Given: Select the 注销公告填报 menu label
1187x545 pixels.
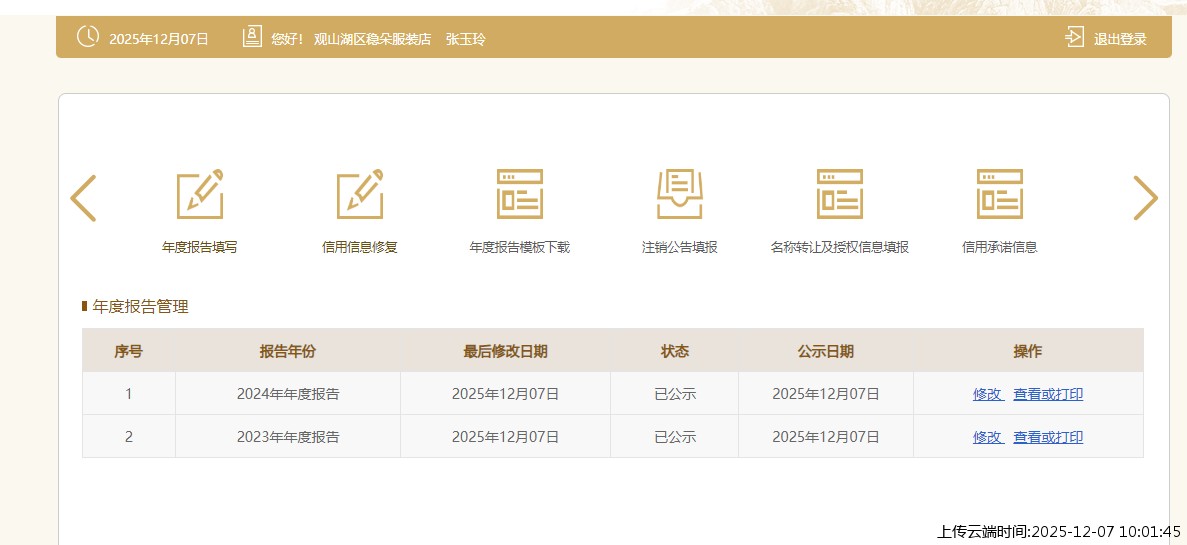Looking at the screenshot, I should tap(680, 247).
